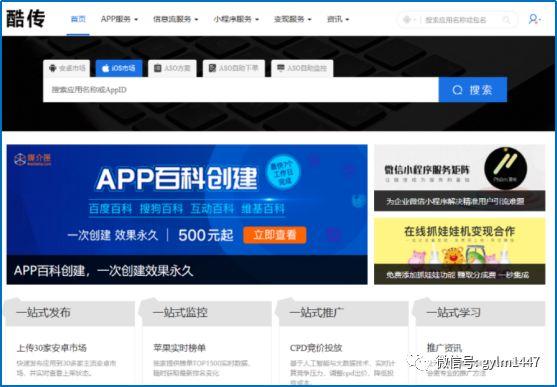
Task: Click the monitor icon on ASO自助监控 tab
Action: pos(281,68)
